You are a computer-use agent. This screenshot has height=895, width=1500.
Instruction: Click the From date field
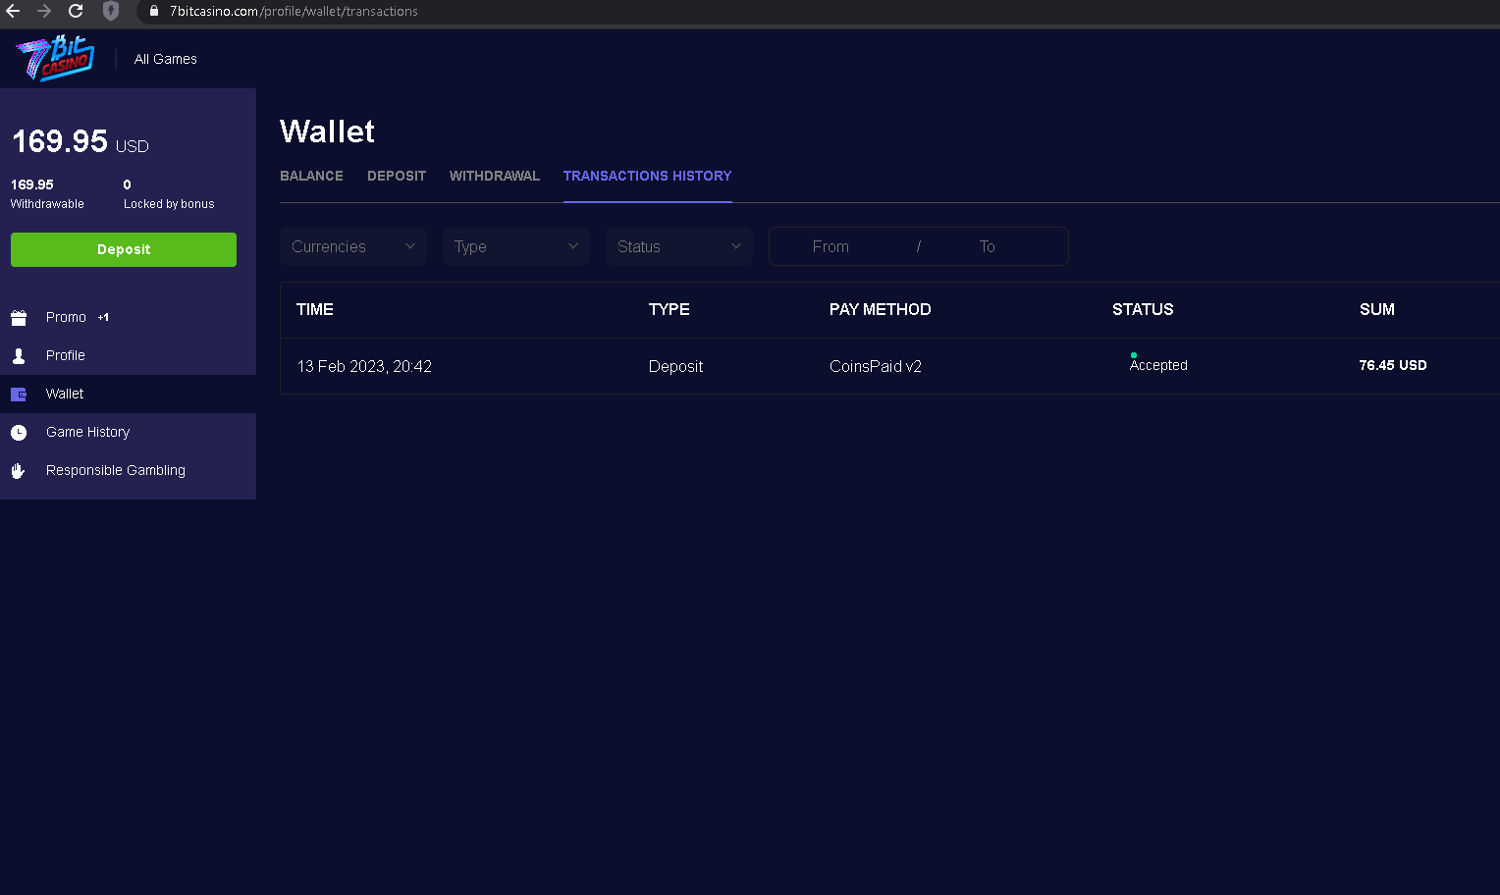click(831, 247)
